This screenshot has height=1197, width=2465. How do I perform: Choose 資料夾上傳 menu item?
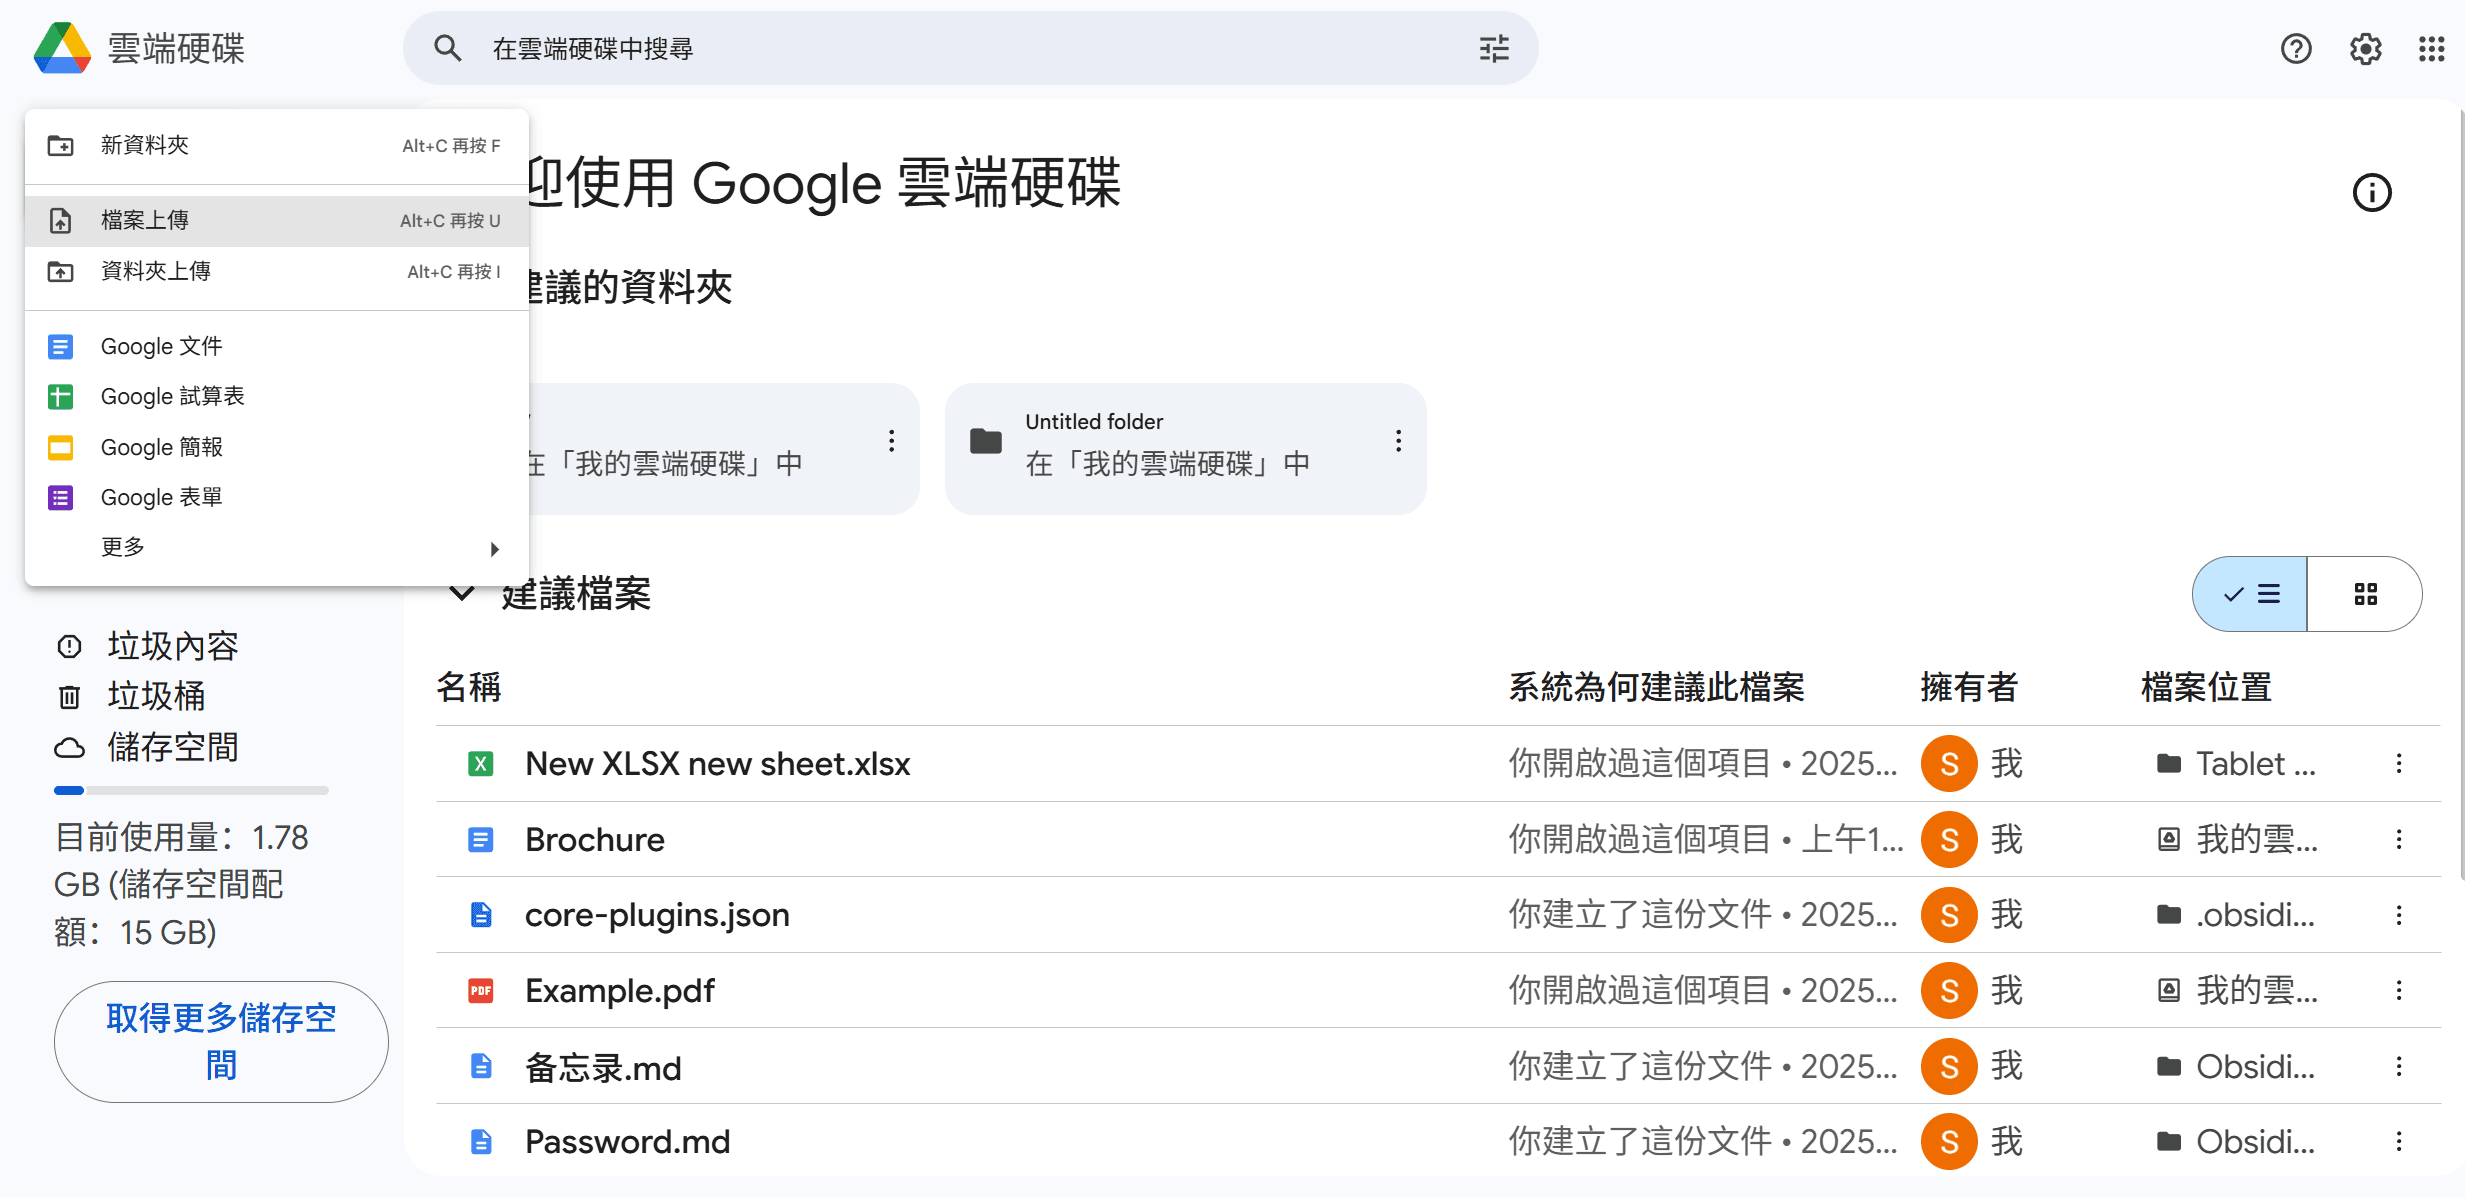276,271
